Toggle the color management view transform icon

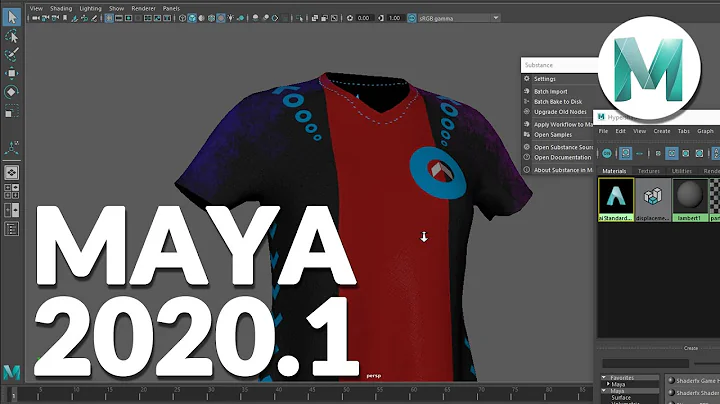412,18
